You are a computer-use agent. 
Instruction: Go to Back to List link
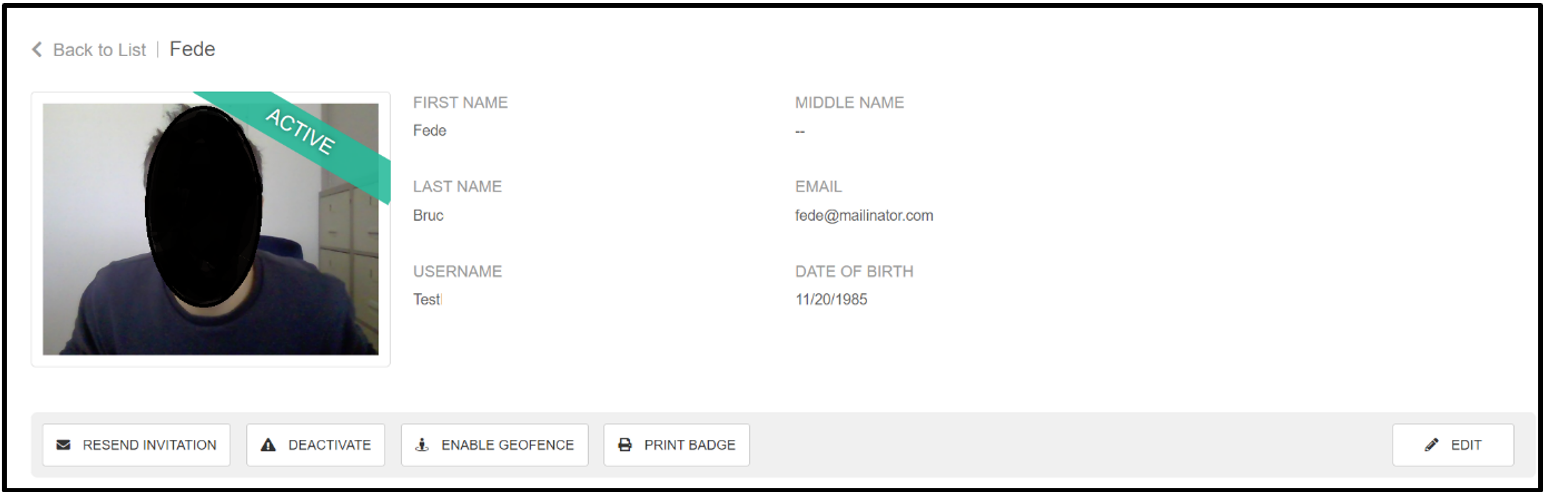coord(99,50)
